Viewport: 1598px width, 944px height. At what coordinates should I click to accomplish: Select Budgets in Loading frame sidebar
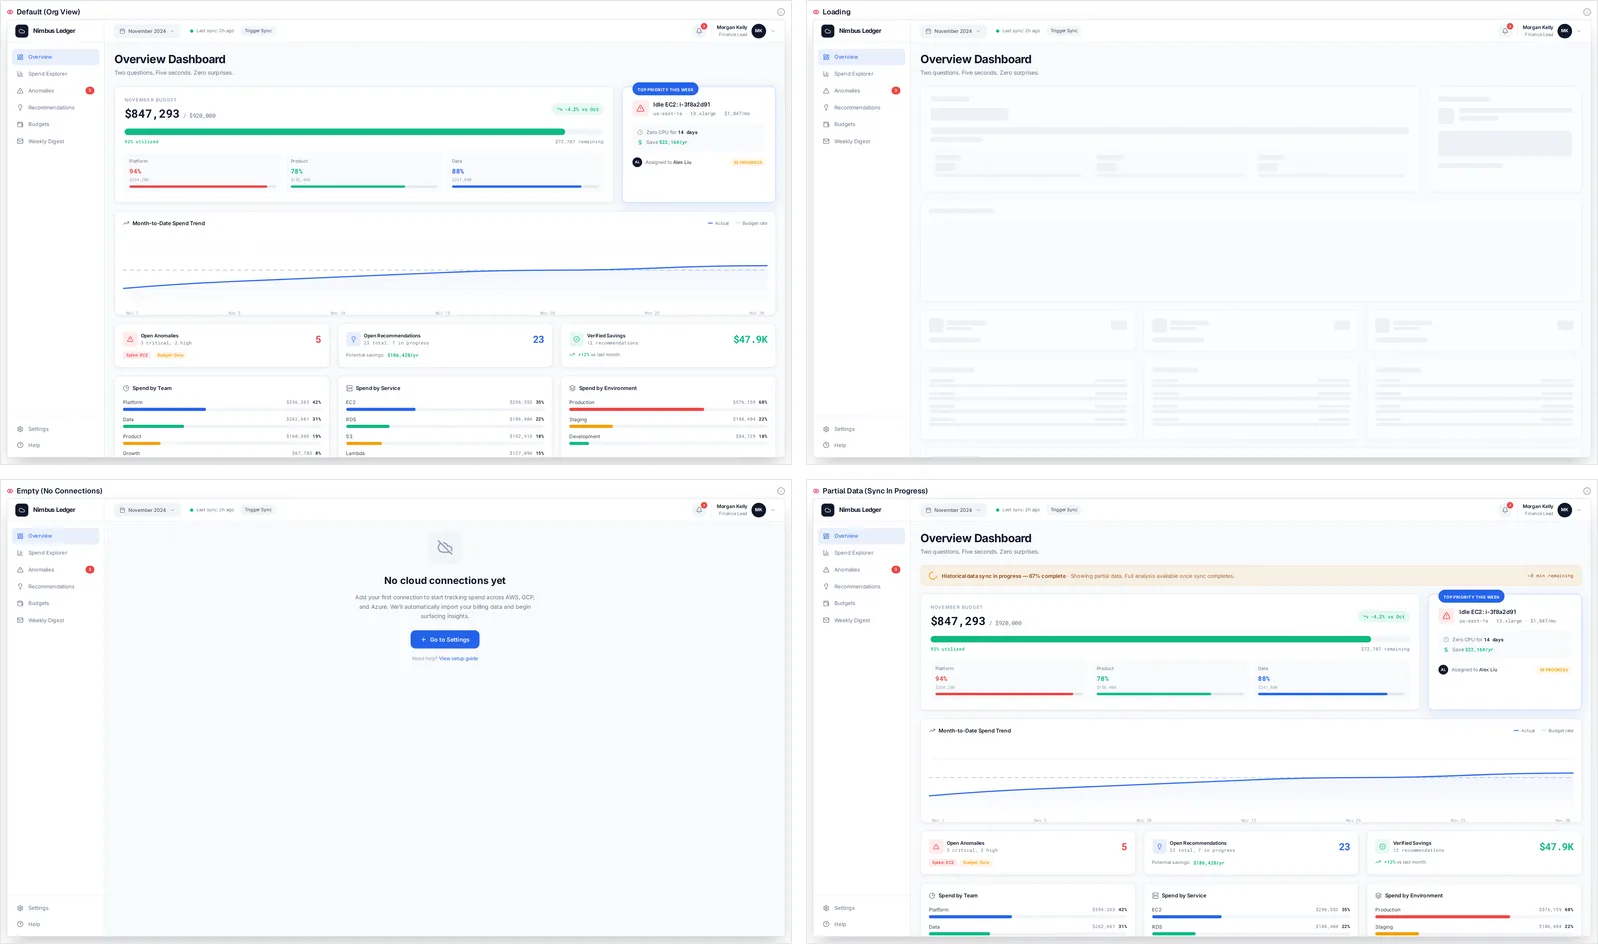point(861,124)
